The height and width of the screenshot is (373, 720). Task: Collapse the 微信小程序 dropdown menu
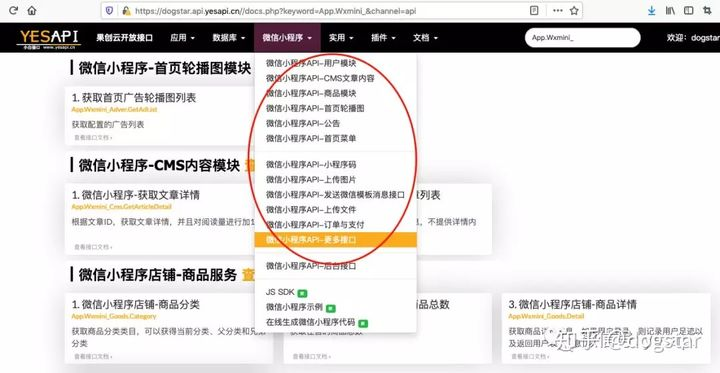[x=287, y=38]
